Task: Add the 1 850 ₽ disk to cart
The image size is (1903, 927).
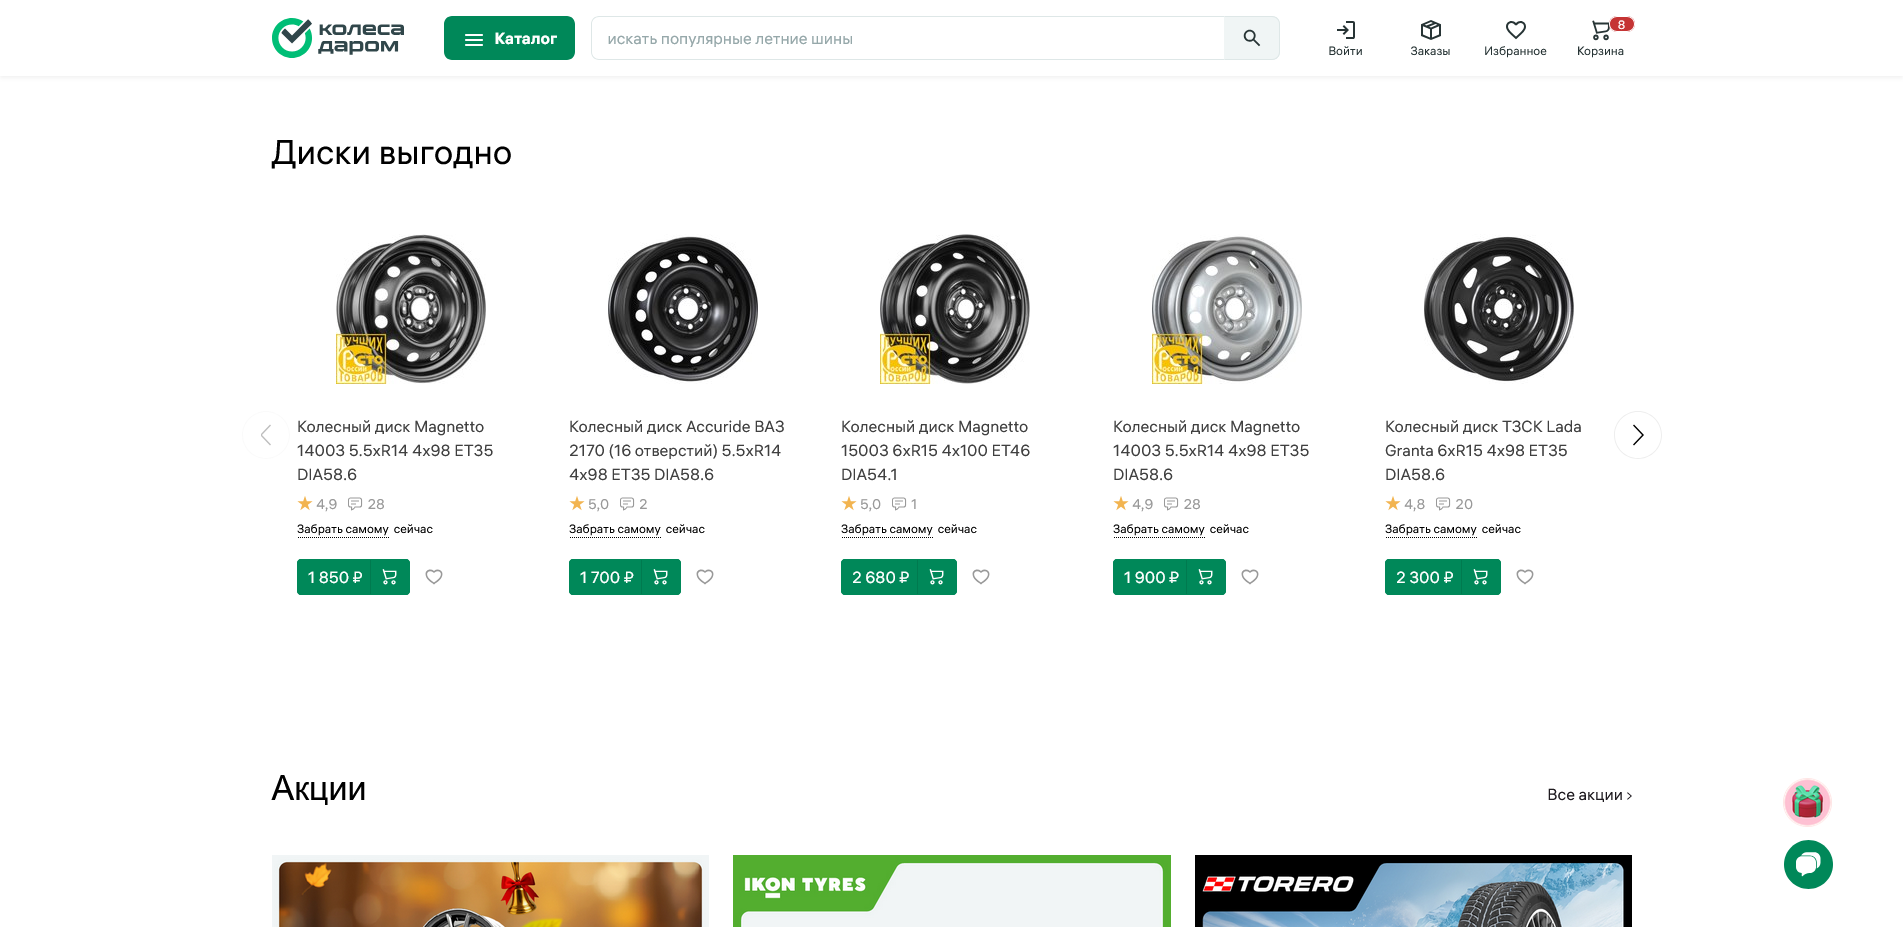Action: click(x=389, y=577)
